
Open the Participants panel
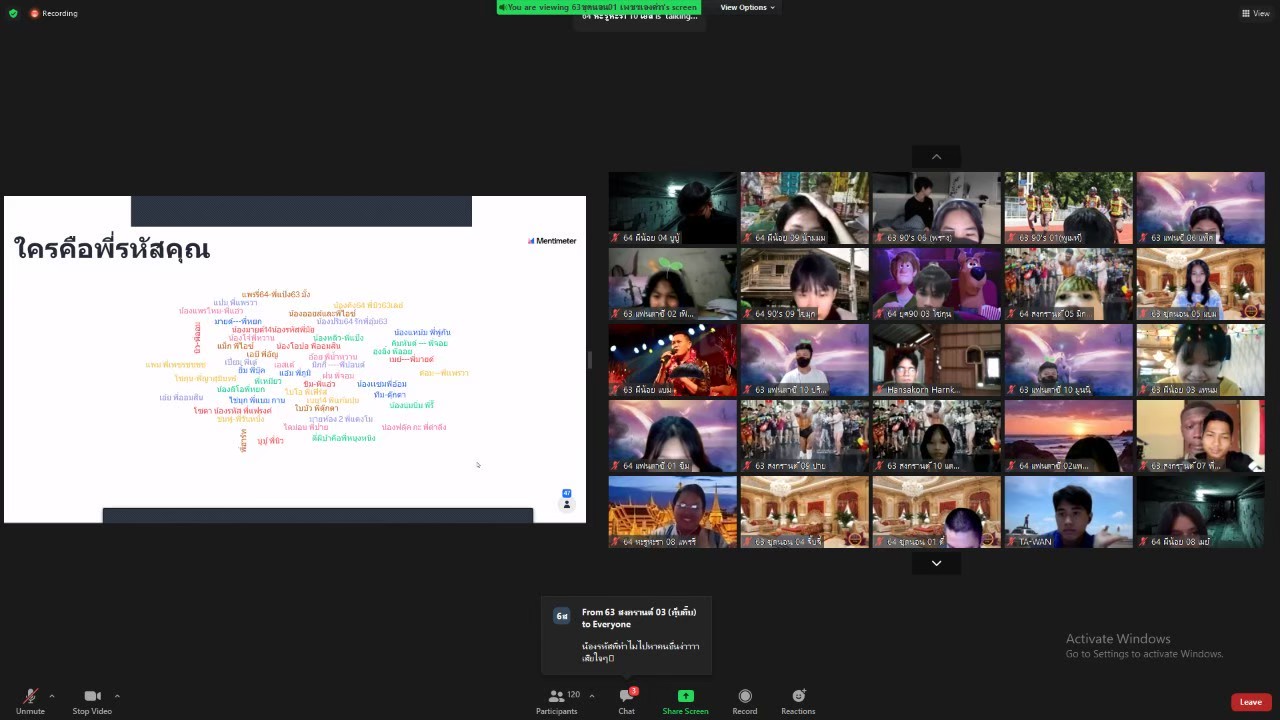point(557,699)
